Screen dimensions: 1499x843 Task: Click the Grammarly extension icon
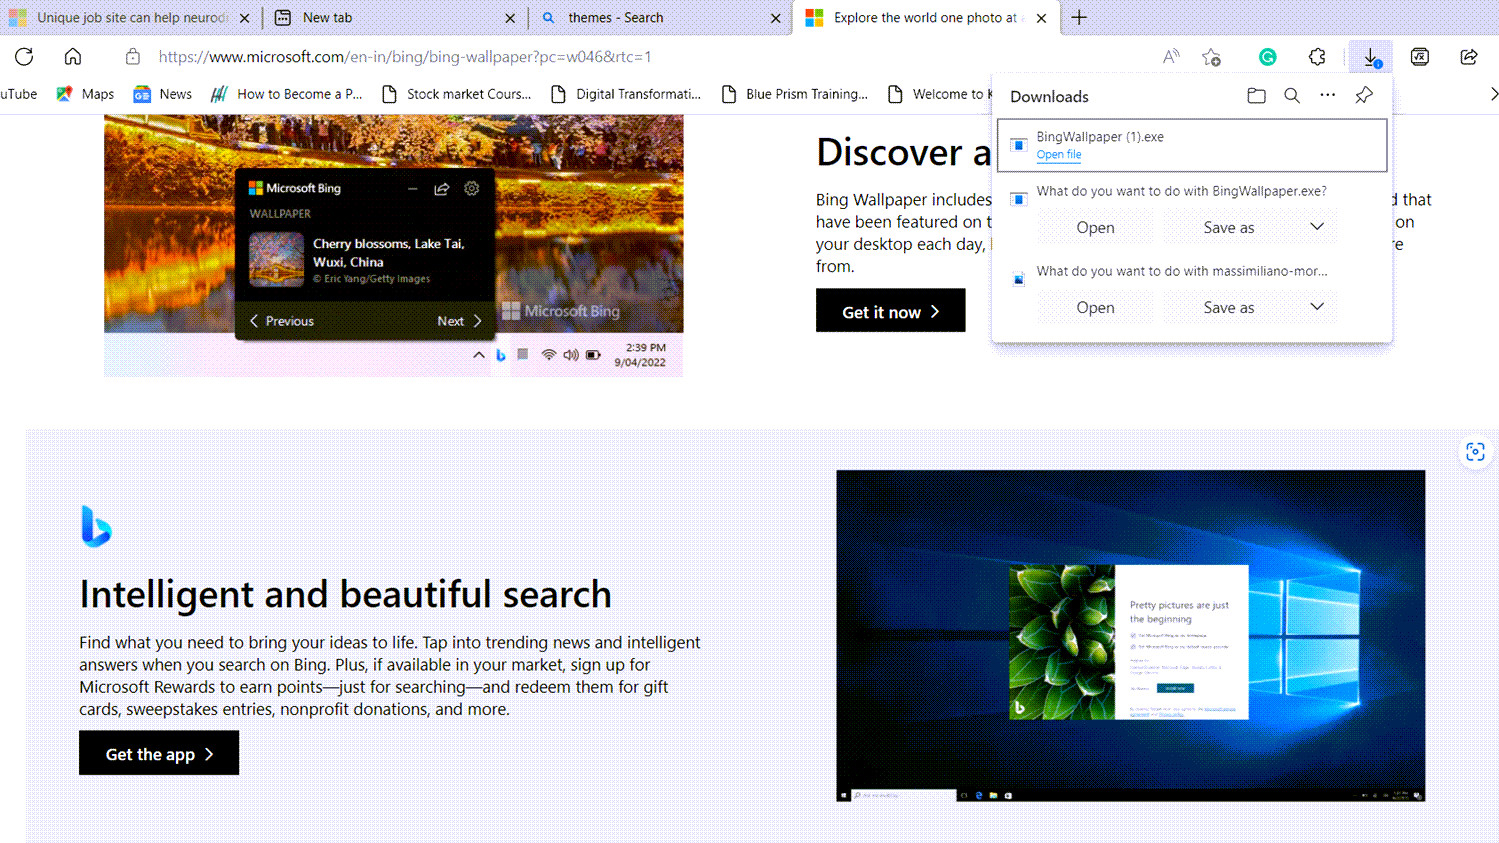point(1267,57)
